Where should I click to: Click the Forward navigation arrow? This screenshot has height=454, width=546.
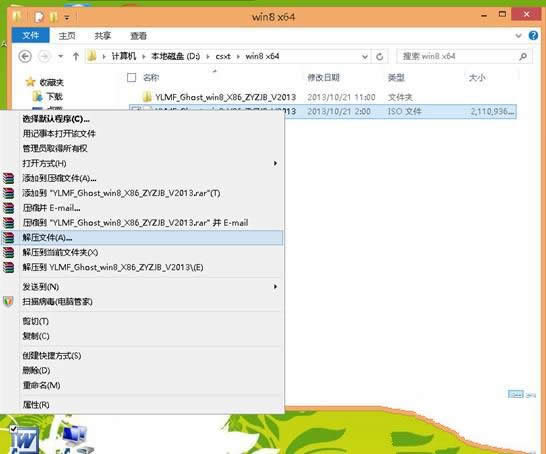(x=44, y=56)
